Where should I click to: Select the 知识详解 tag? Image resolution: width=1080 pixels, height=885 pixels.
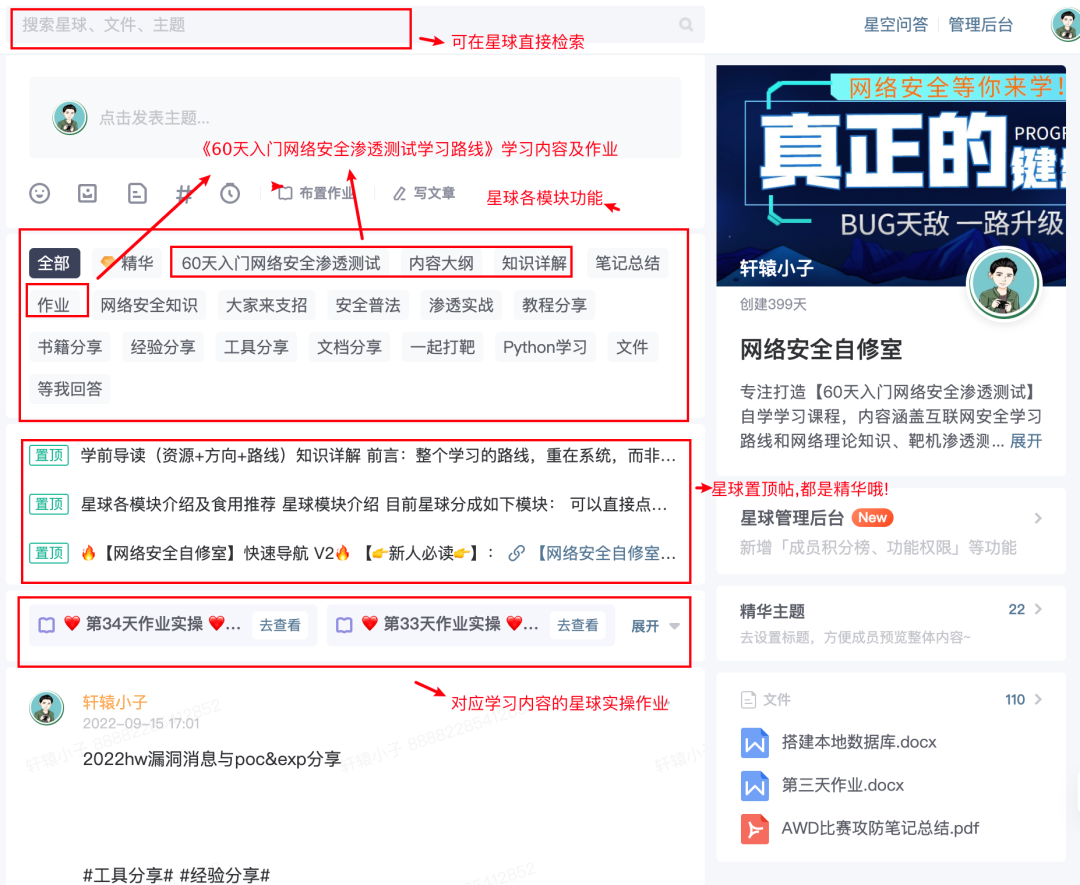click(534, 263)
